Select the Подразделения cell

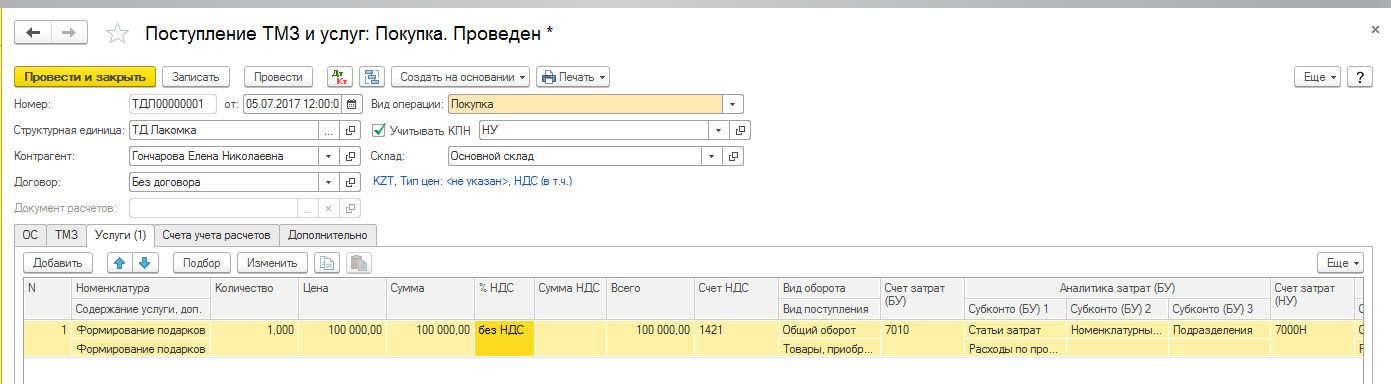coord(1219,330)
